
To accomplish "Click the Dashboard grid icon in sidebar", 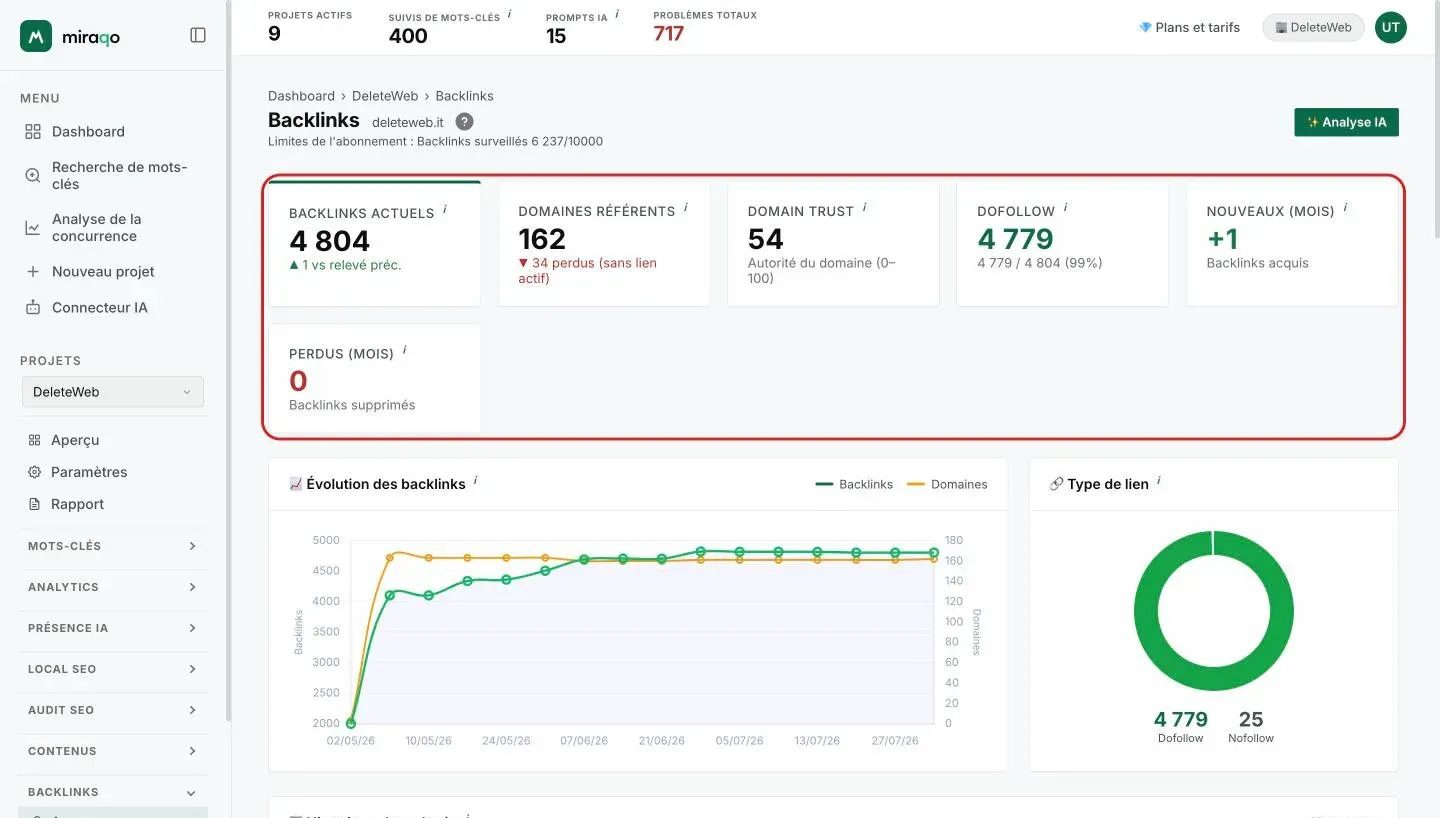I will click(33, 132).
